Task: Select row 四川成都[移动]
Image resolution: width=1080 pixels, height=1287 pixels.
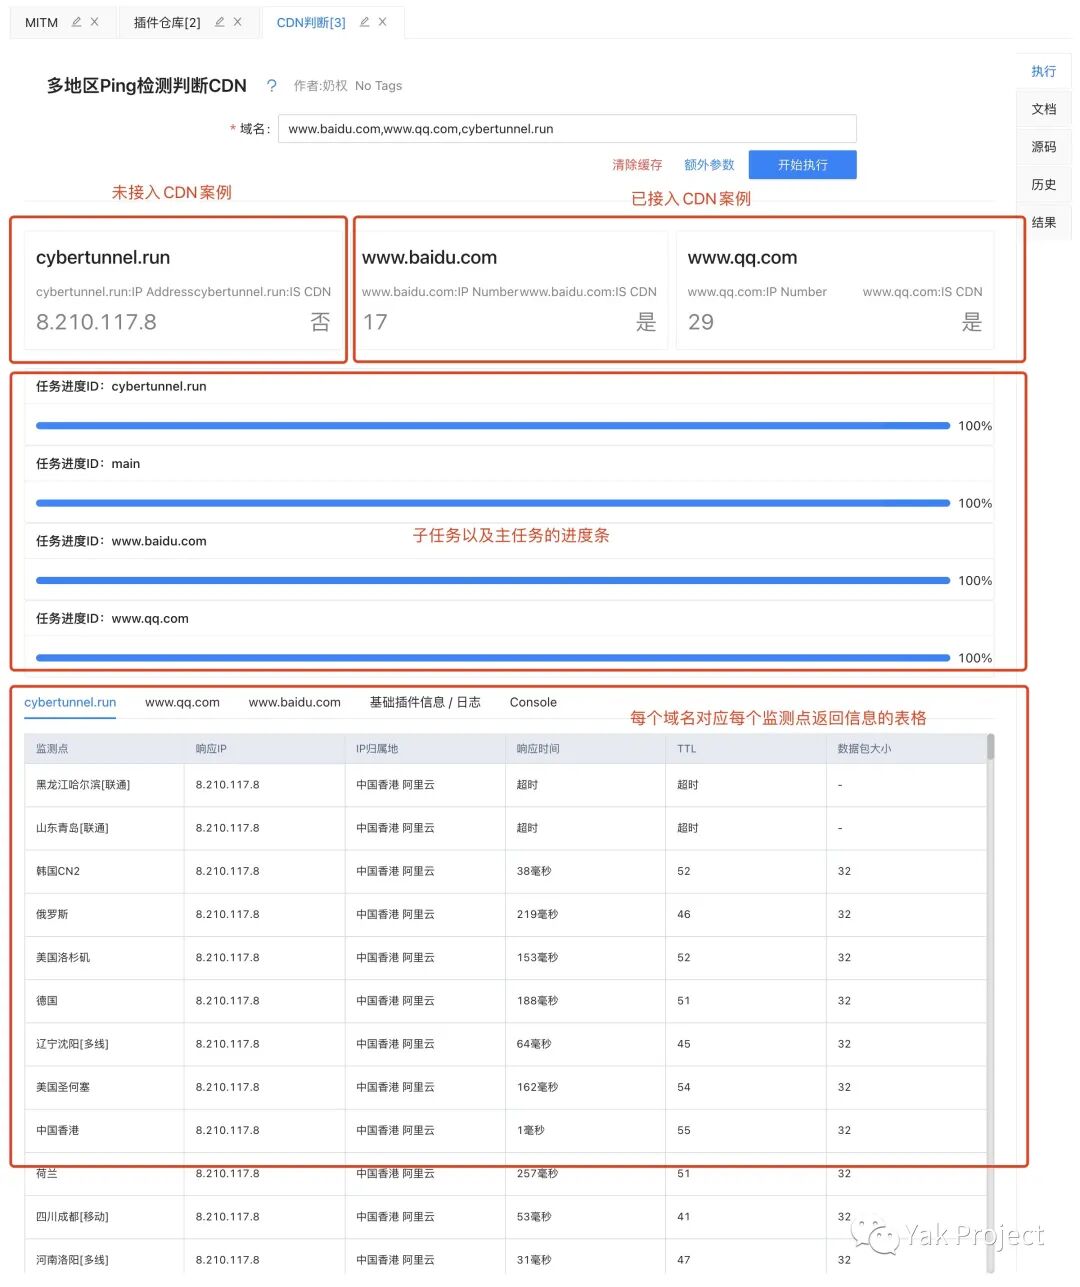Action: 505,1217
